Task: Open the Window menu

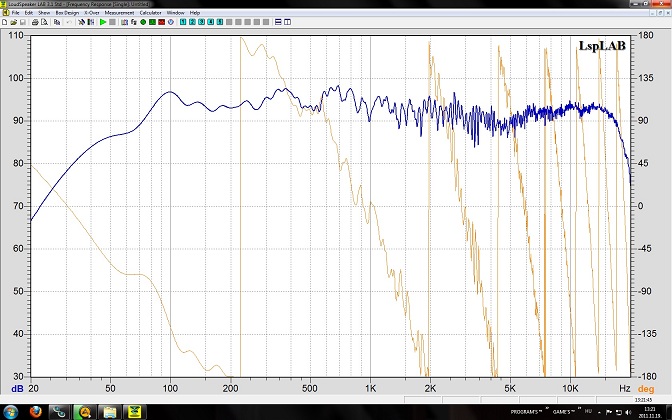Action: click(x=175, y=13)
